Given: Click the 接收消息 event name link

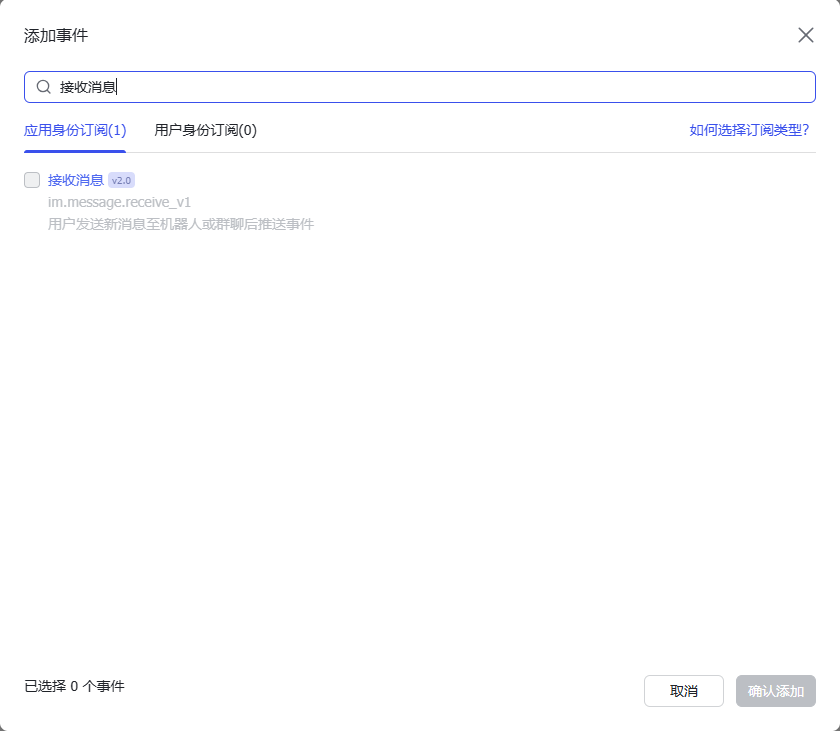Looking at the screenshot, I should 77,180.
